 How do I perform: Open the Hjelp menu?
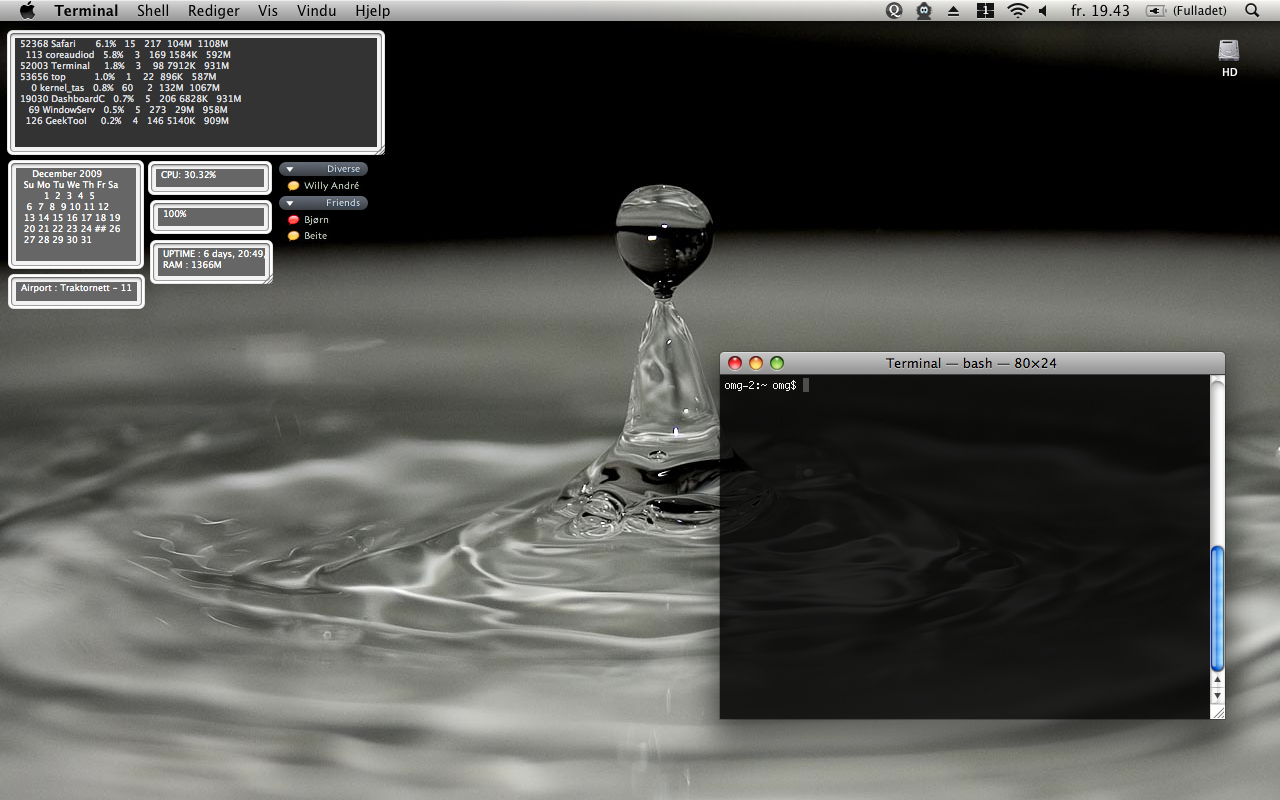click(372, 11)
